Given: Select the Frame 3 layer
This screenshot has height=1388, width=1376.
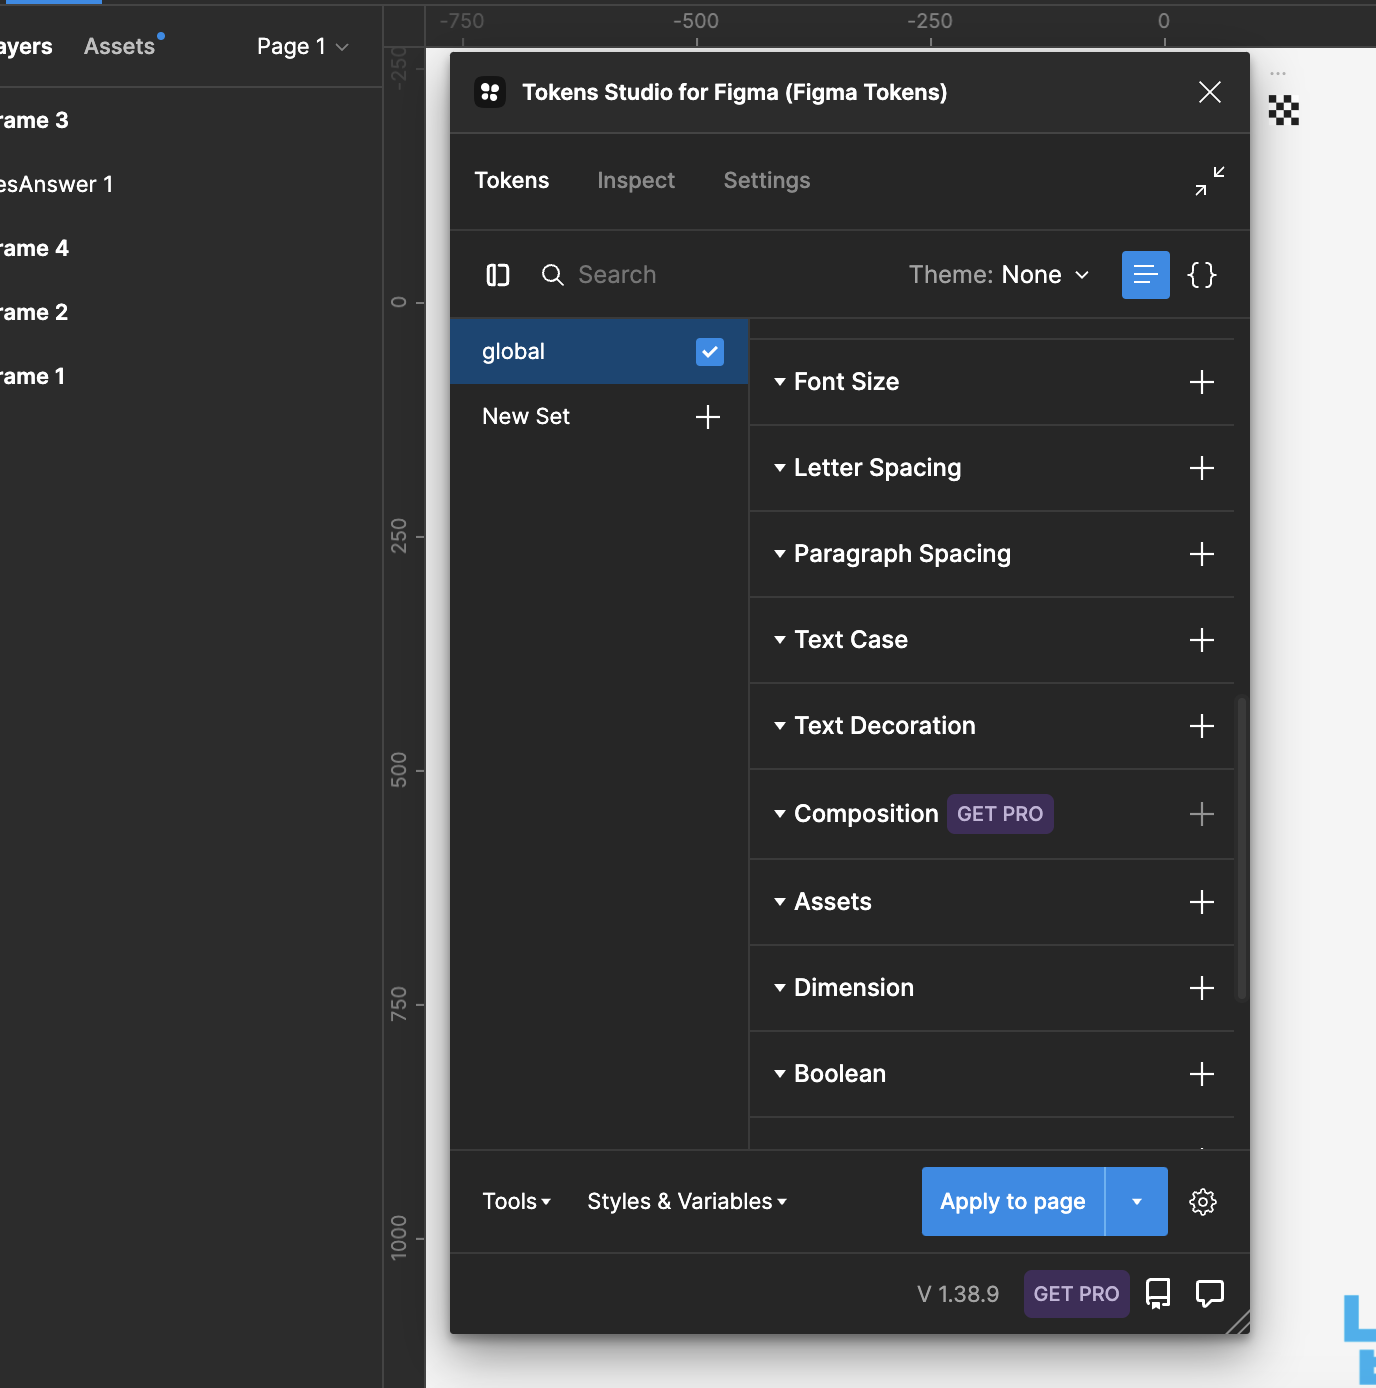Looking at the screenshot, I should (x=34, y=121).
